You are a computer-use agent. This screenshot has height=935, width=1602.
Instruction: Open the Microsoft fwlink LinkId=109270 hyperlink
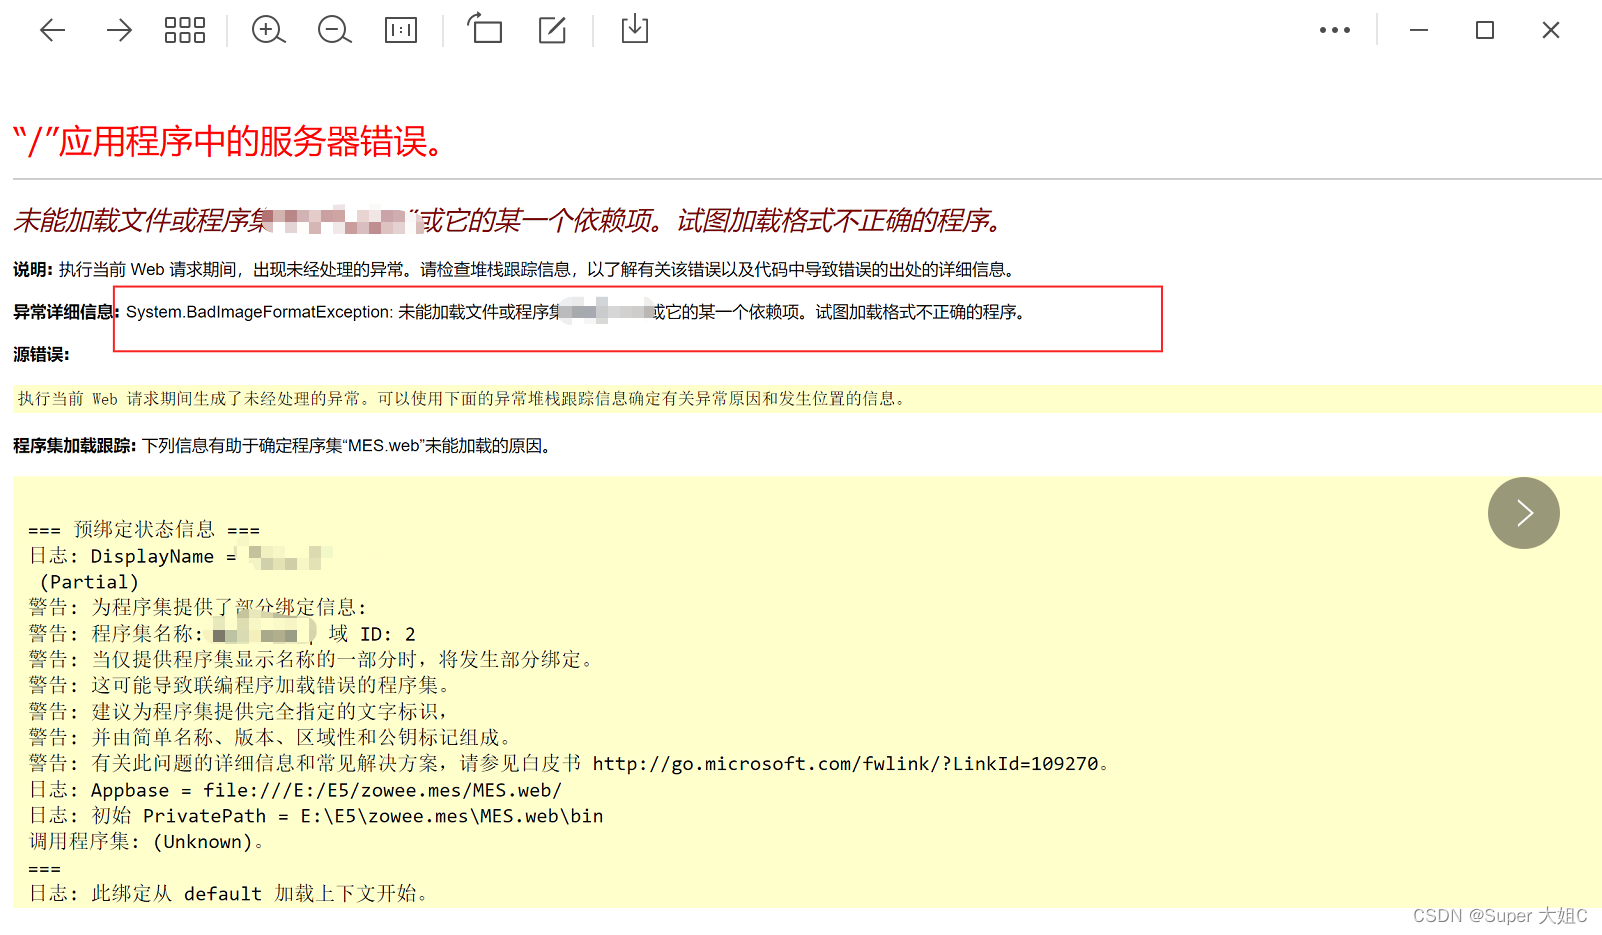coord(845,763)
